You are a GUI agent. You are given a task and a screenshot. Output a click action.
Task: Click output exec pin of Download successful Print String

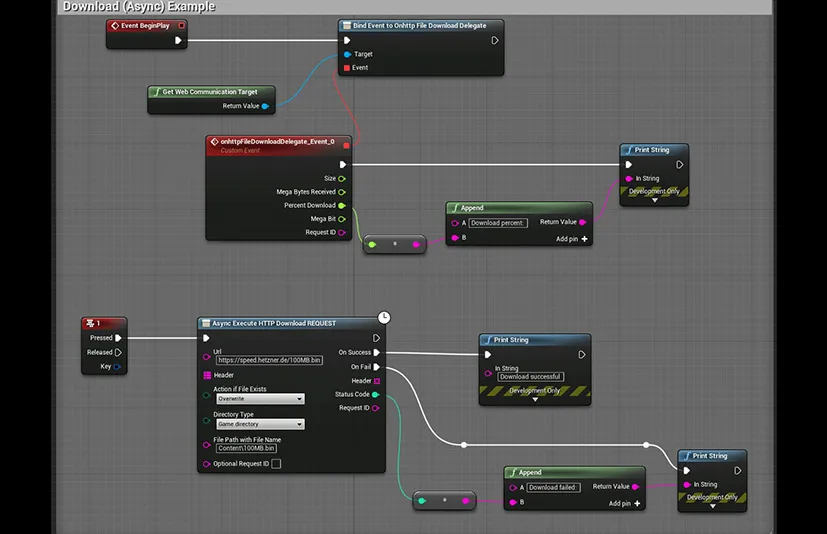582,355
